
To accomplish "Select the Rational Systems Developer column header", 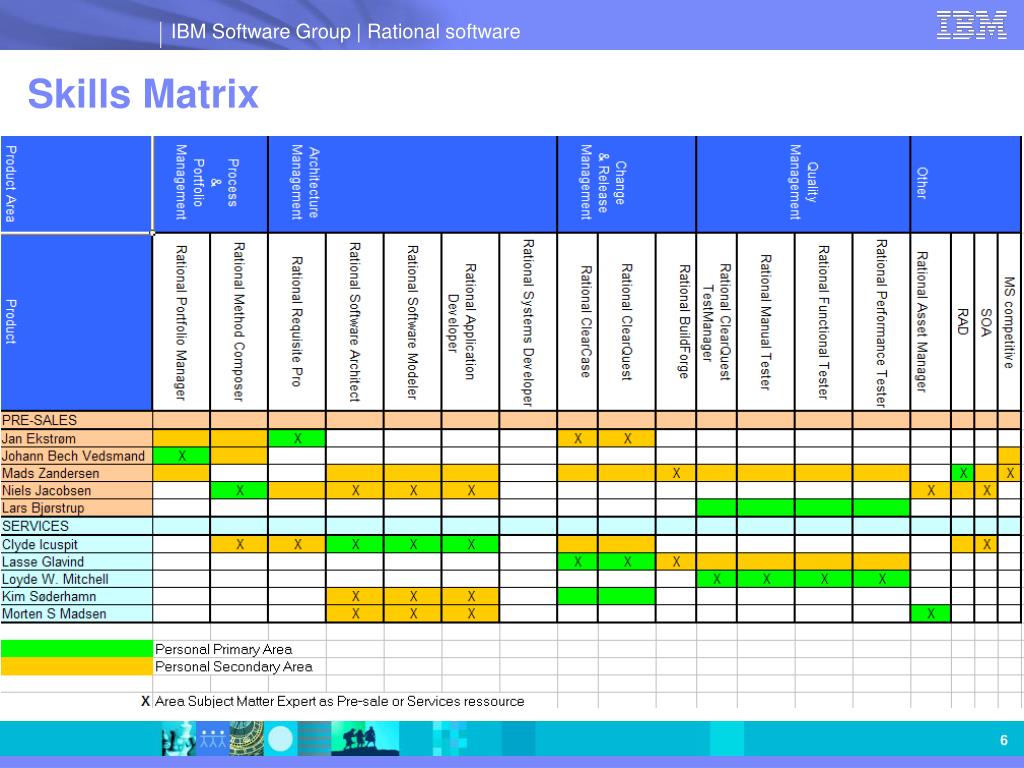I will pyautogui.click(x=528, y=322).
